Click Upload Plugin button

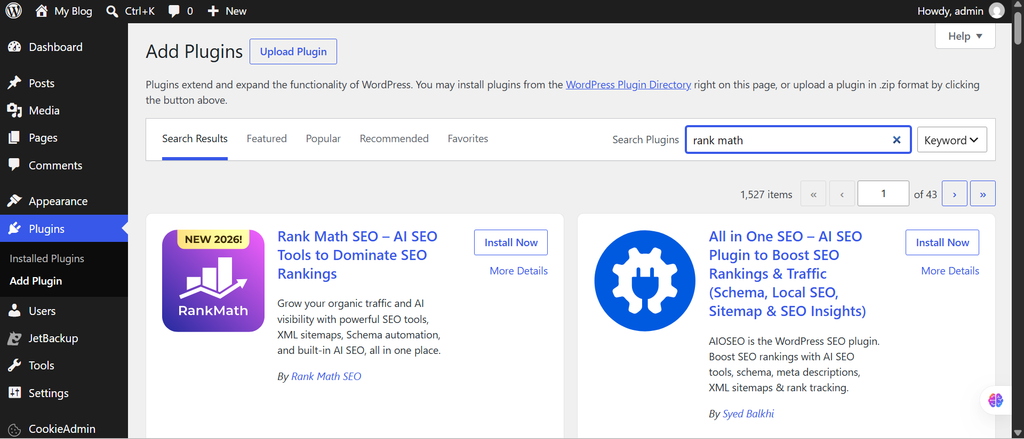293,52
